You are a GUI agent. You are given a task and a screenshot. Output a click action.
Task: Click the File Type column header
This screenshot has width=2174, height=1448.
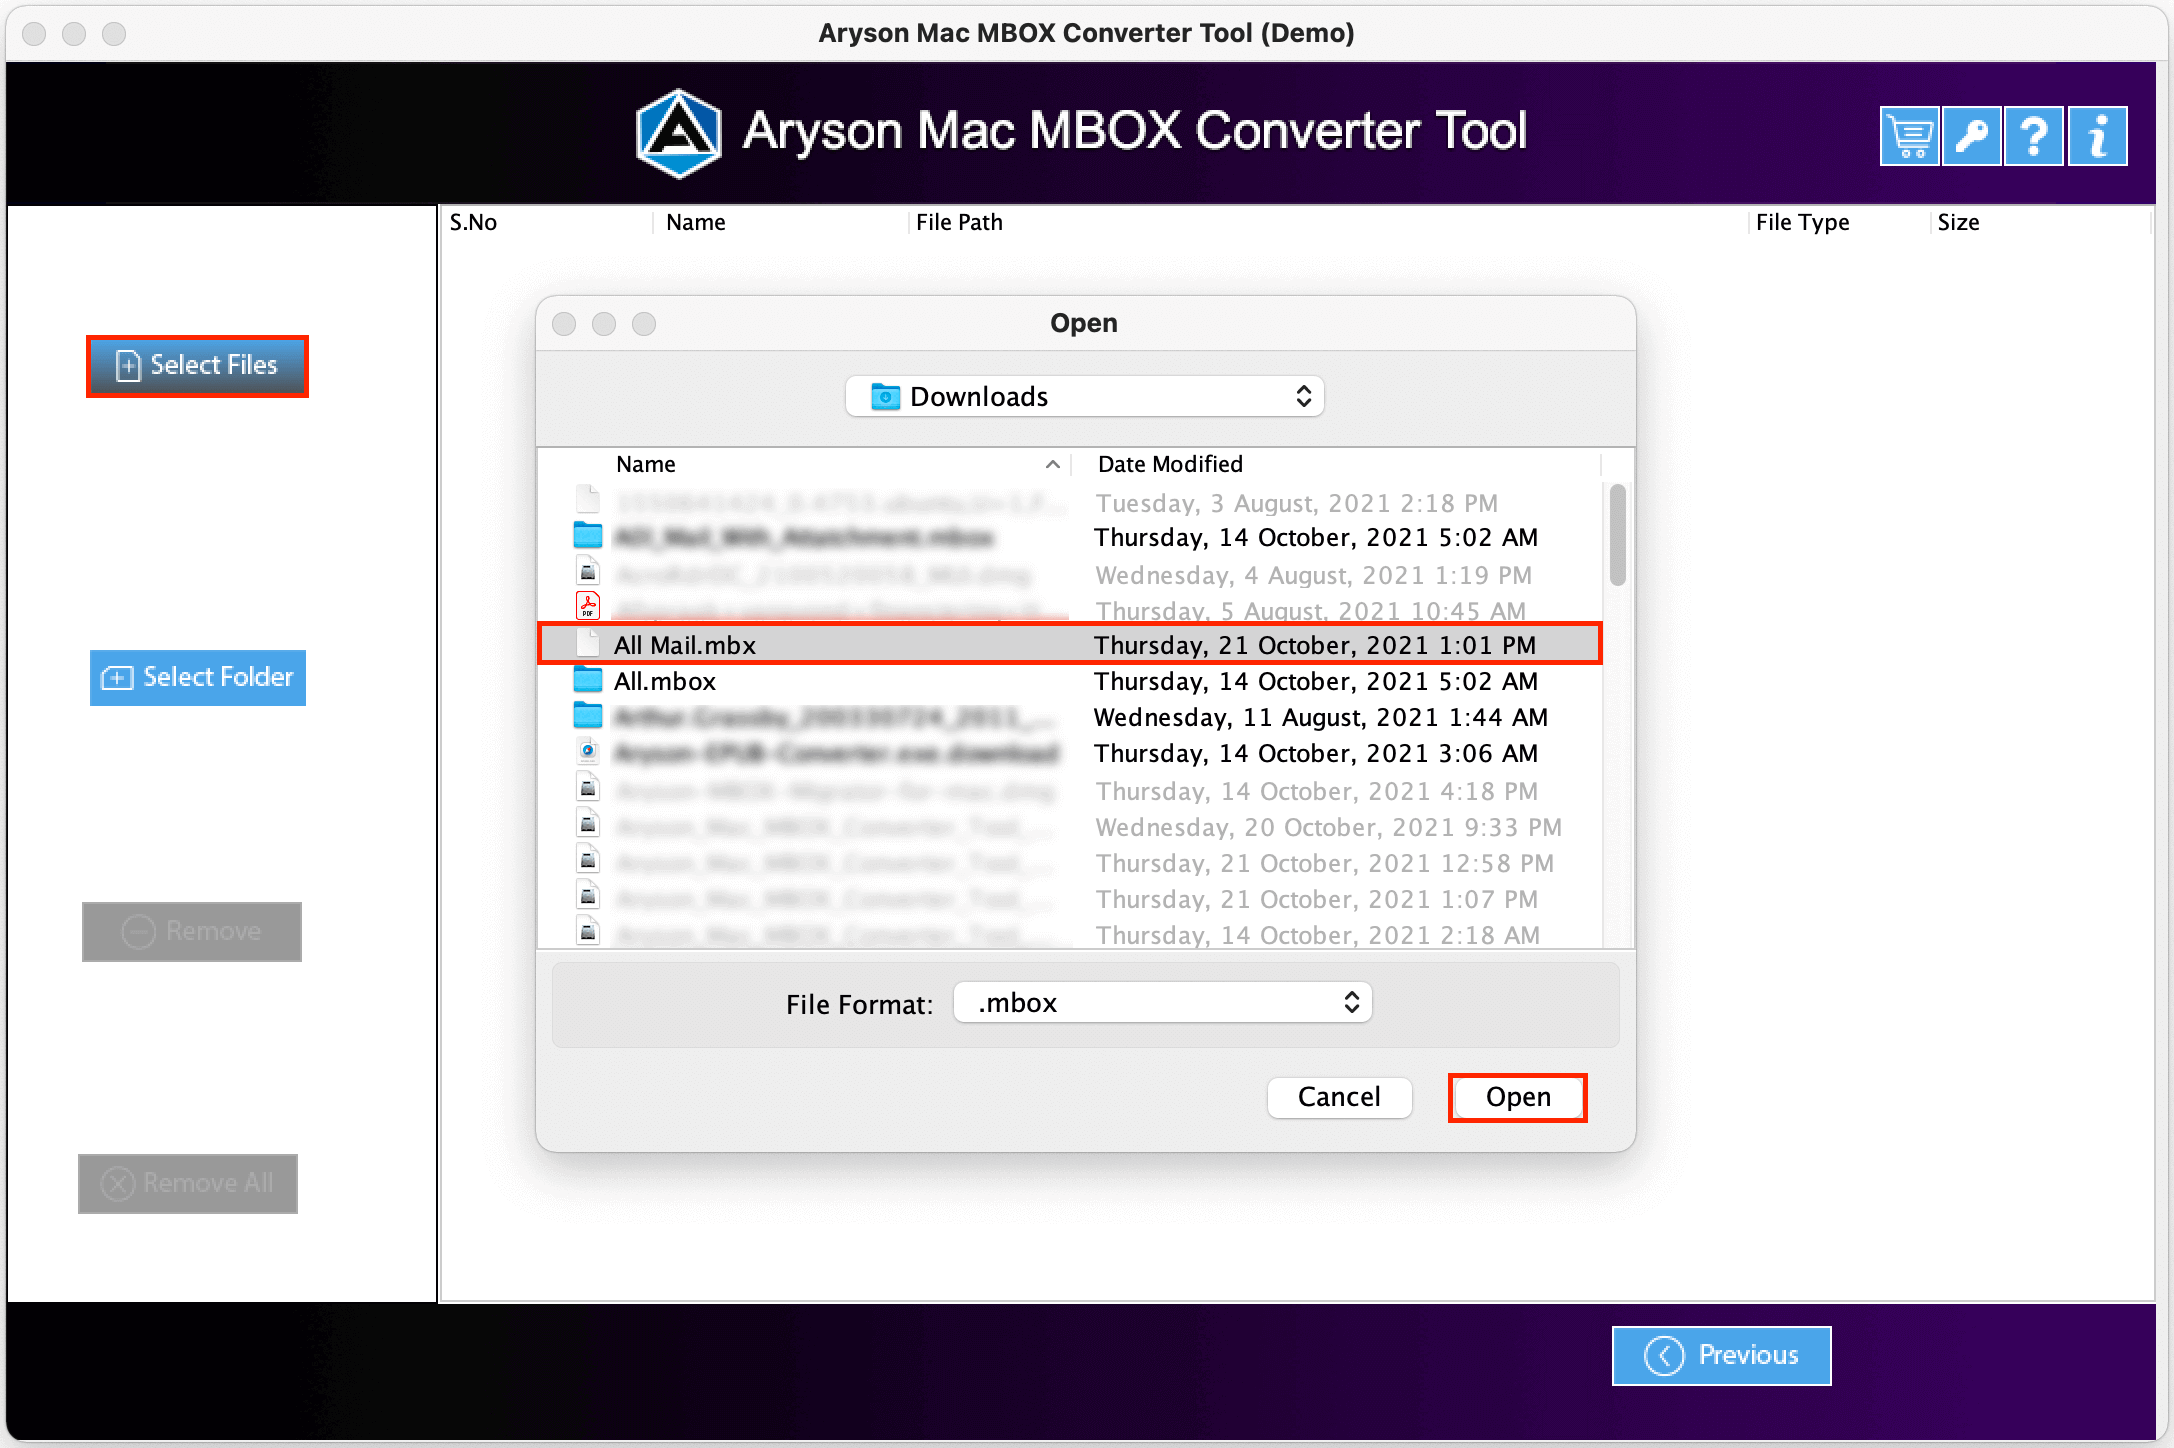[1802, 222]
